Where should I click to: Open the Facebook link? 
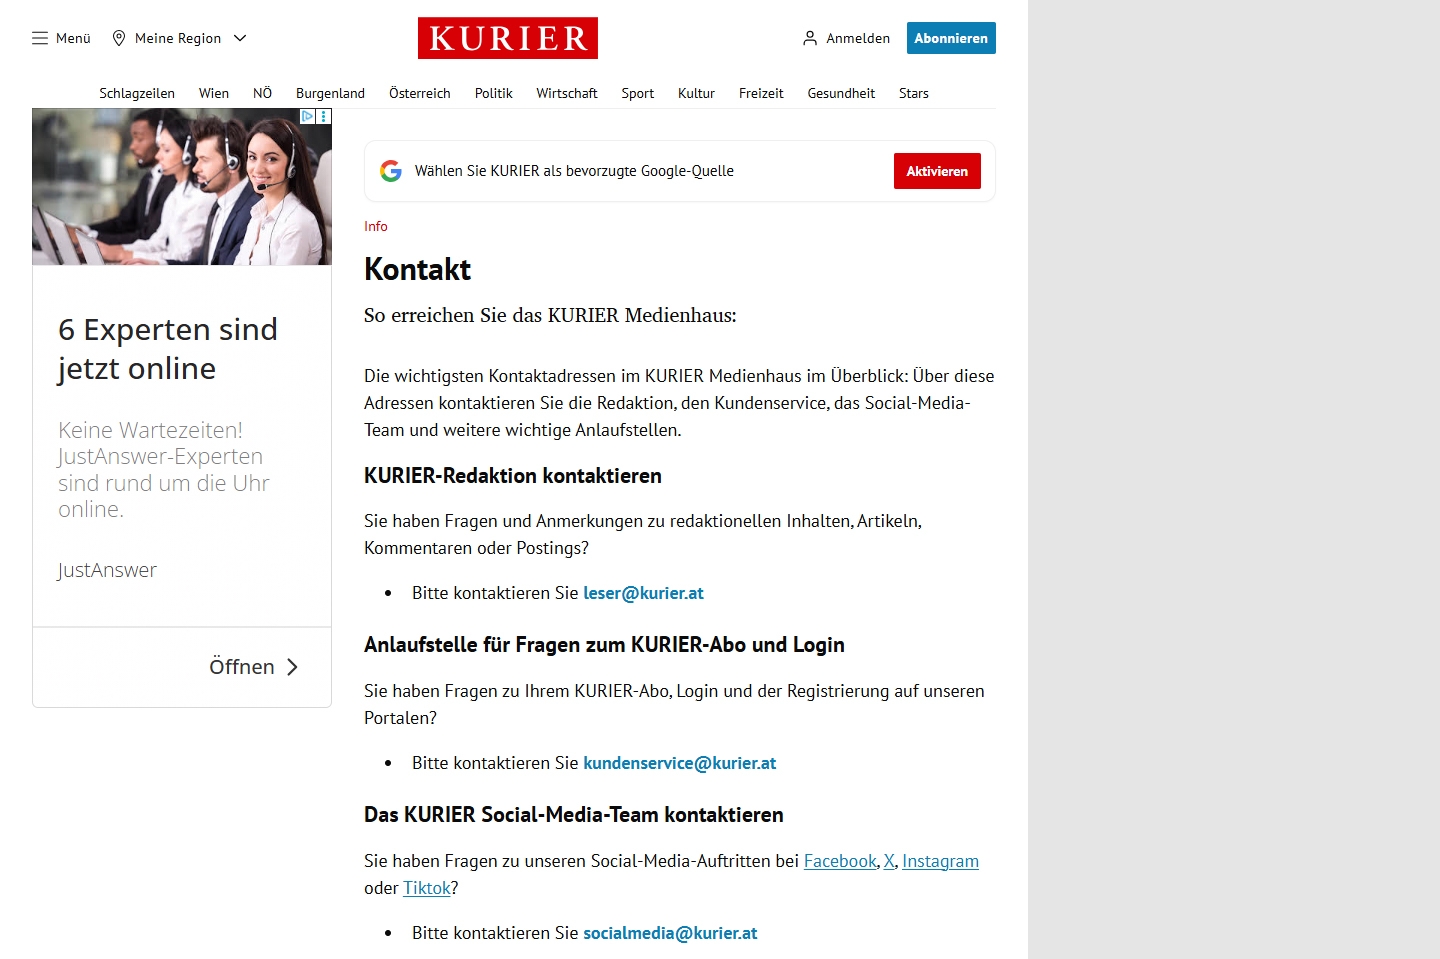pos(840,861)
